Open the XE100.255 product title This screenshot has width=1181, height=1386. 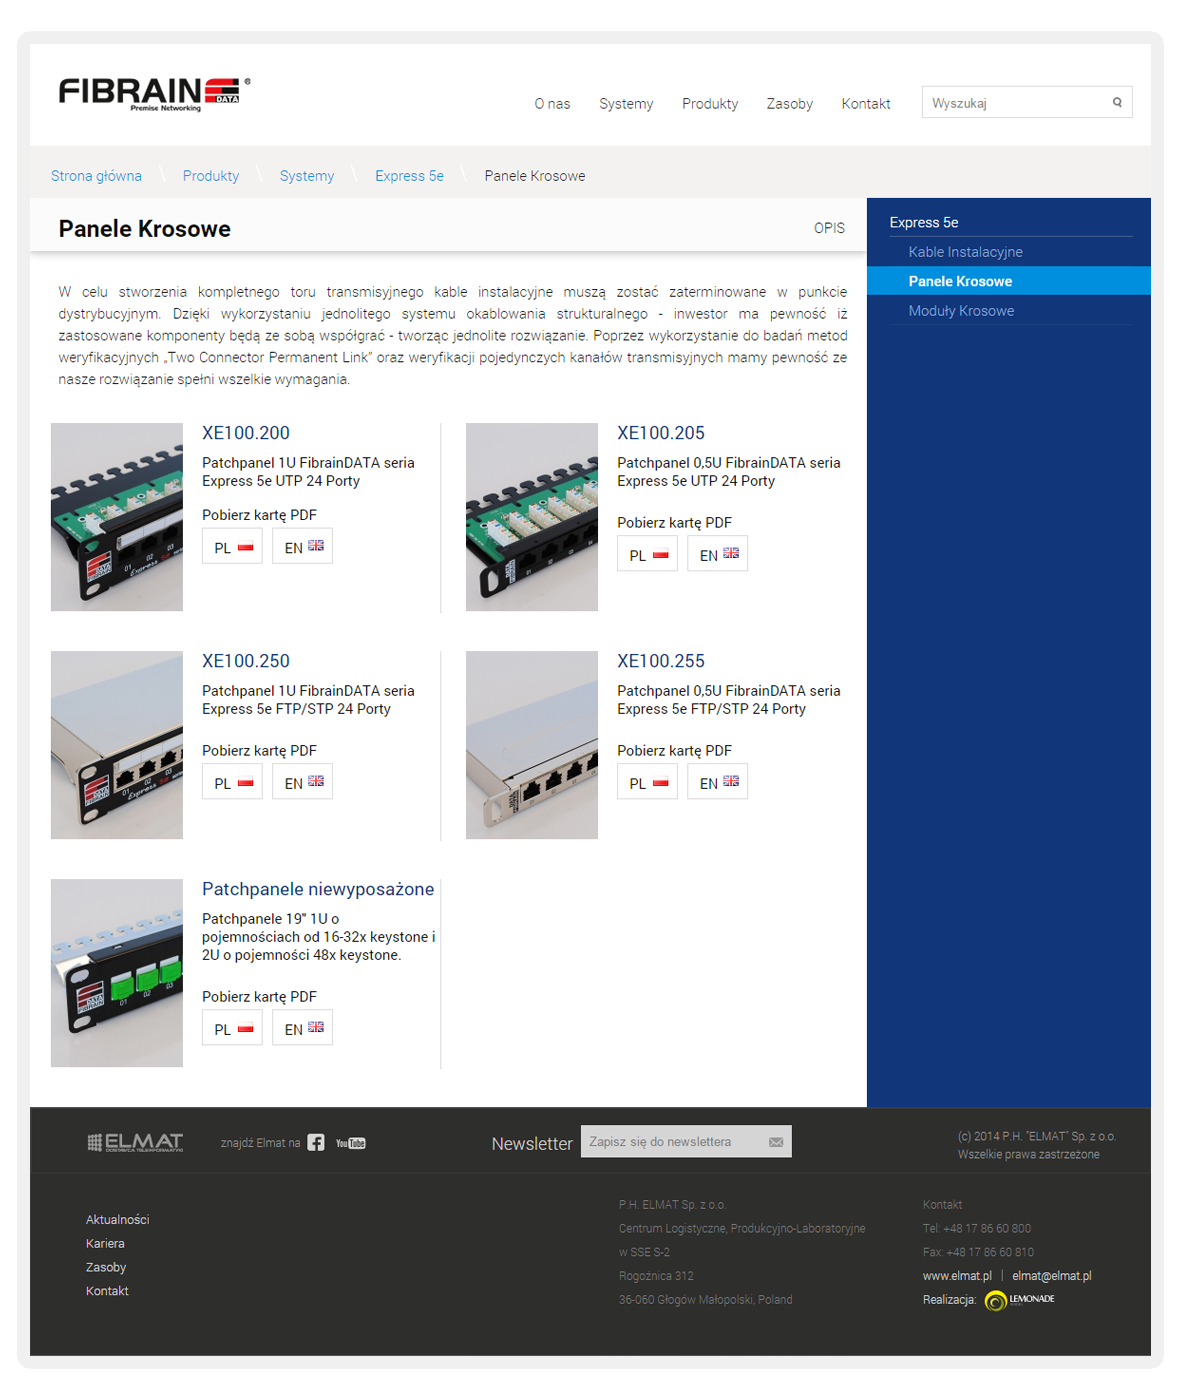[661, 661]
